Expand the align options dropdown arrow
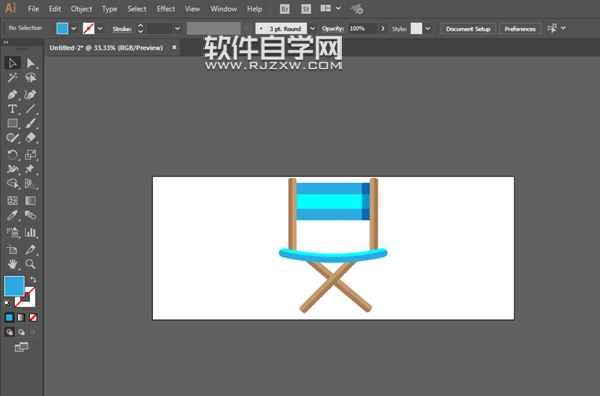The image size is (600, 396). pos(563,28)
